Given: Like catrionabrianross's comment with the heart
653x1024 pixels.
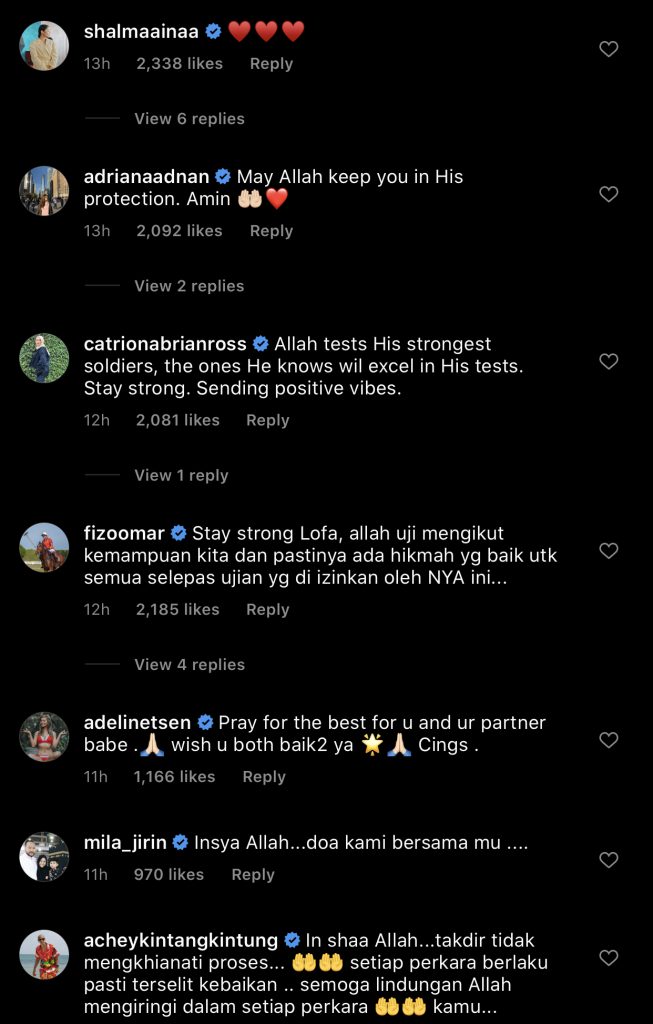Looking at the screenshot, I should [x=608, y=361].
